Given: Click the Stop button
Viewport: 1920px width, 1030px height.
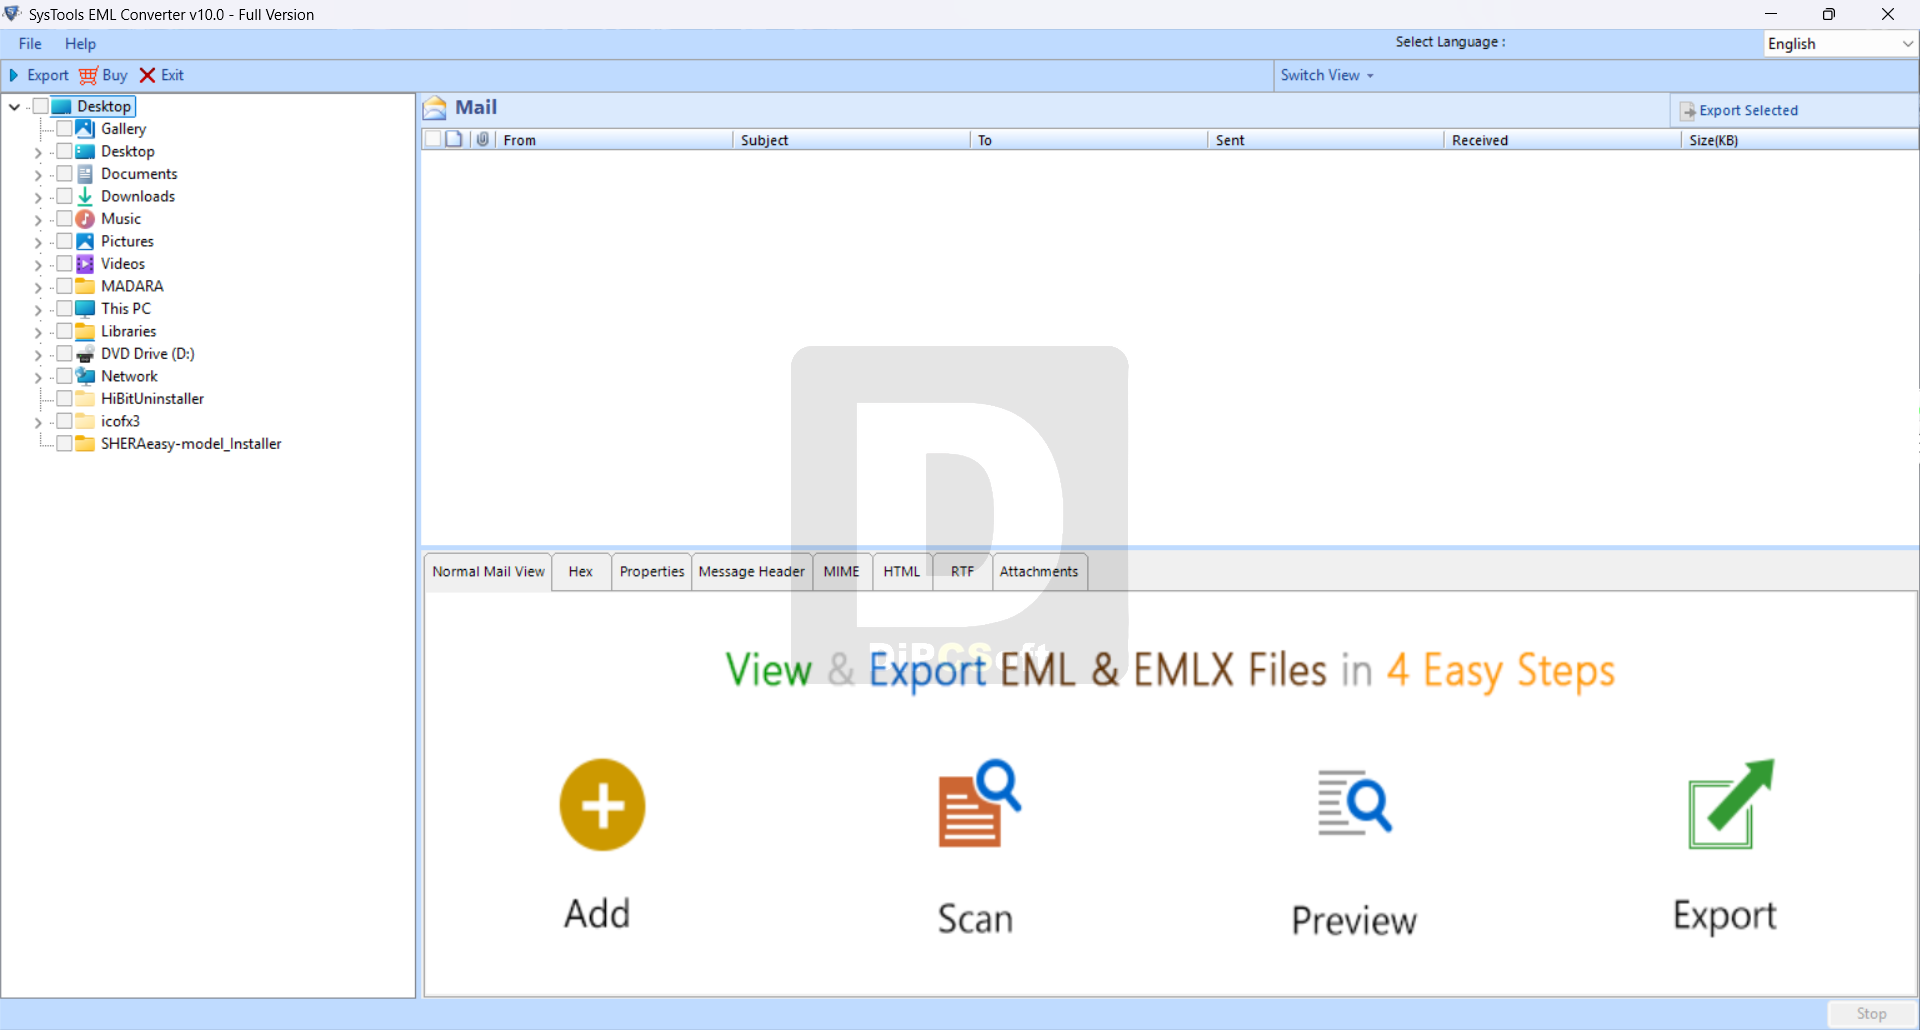Looking at the screenshot, I should [x=1871, y=1014].
